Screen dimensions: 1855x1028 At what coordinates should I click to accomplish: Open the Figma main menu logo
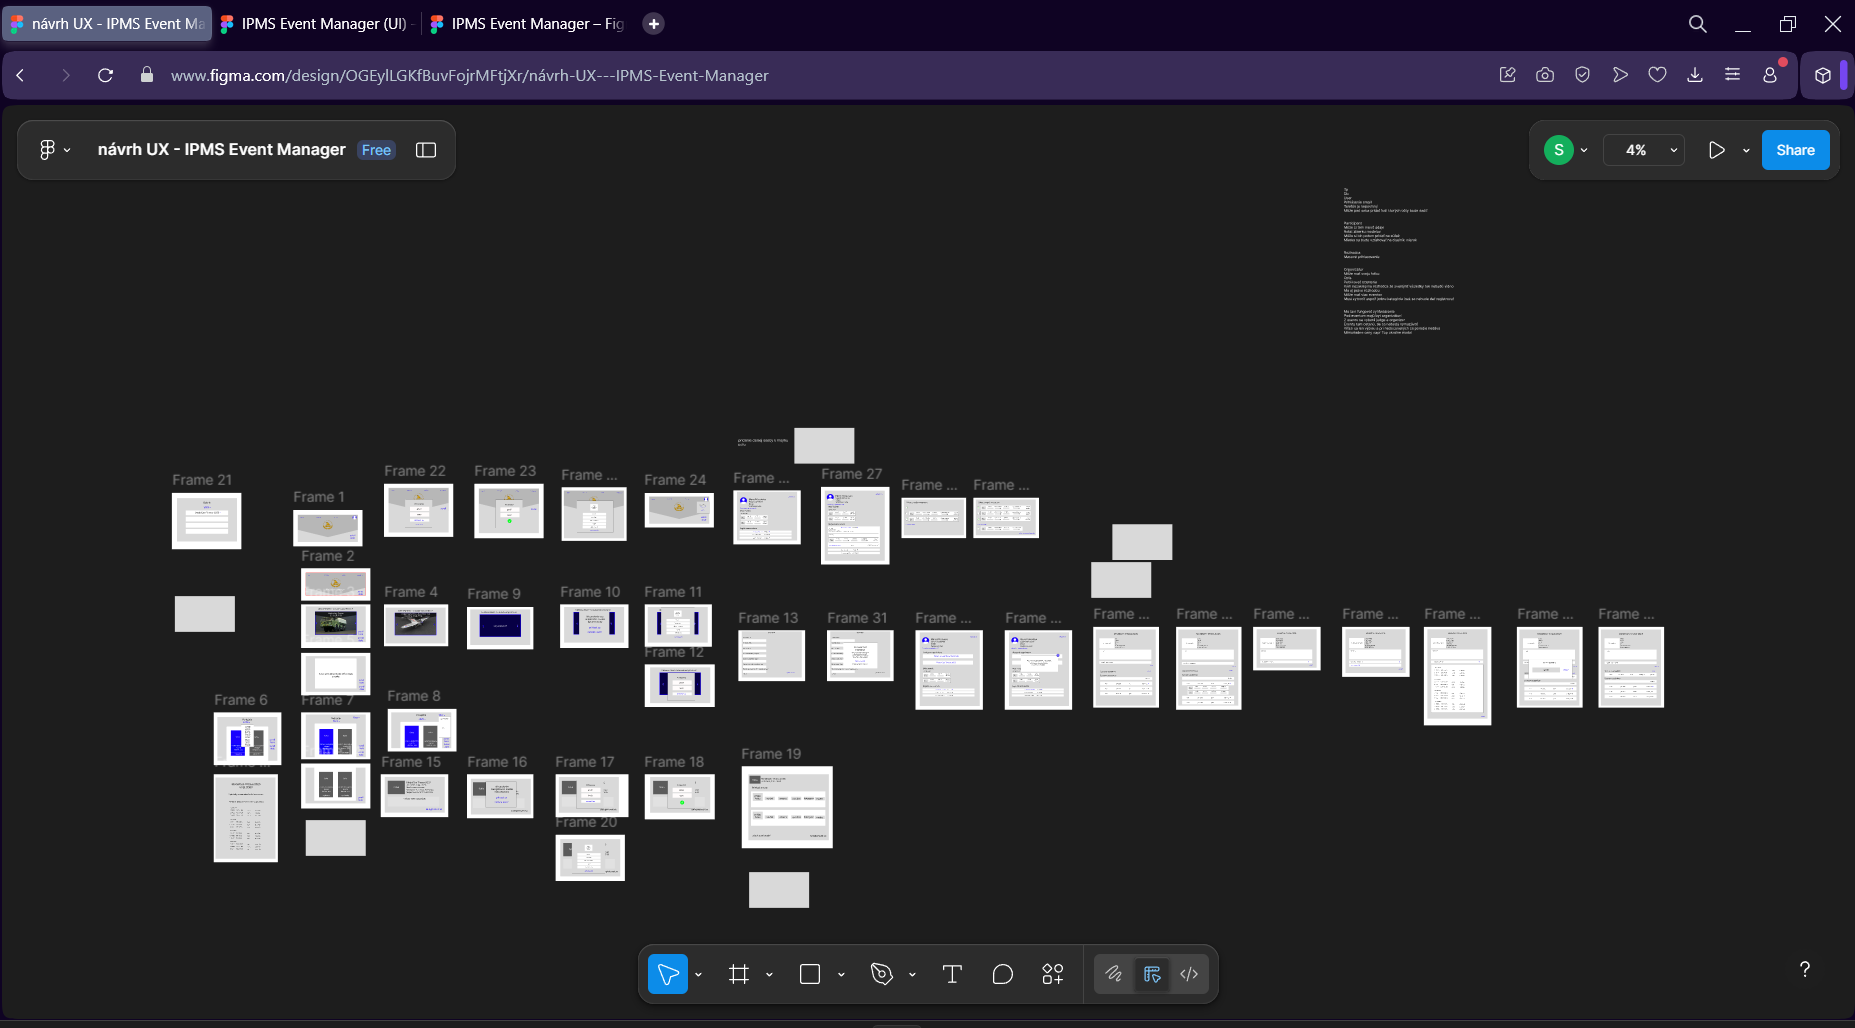(x=47, y=150)
